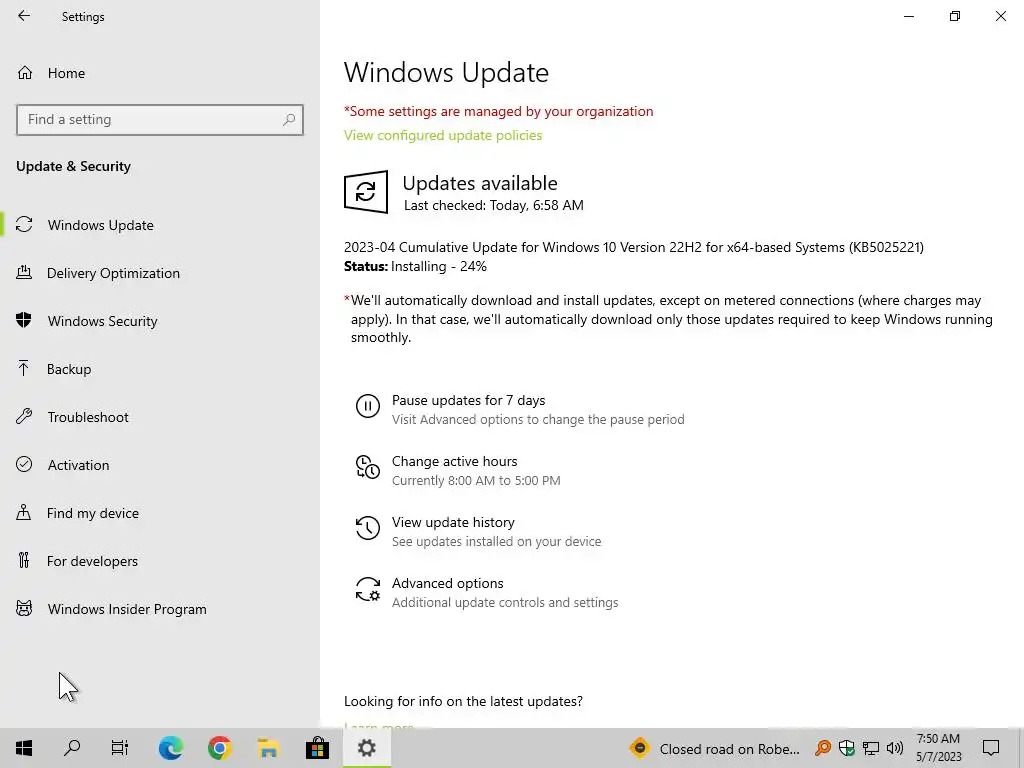Open Microsoft Store from the taskbar
The image size is (1024, 768).
[317, 748]
